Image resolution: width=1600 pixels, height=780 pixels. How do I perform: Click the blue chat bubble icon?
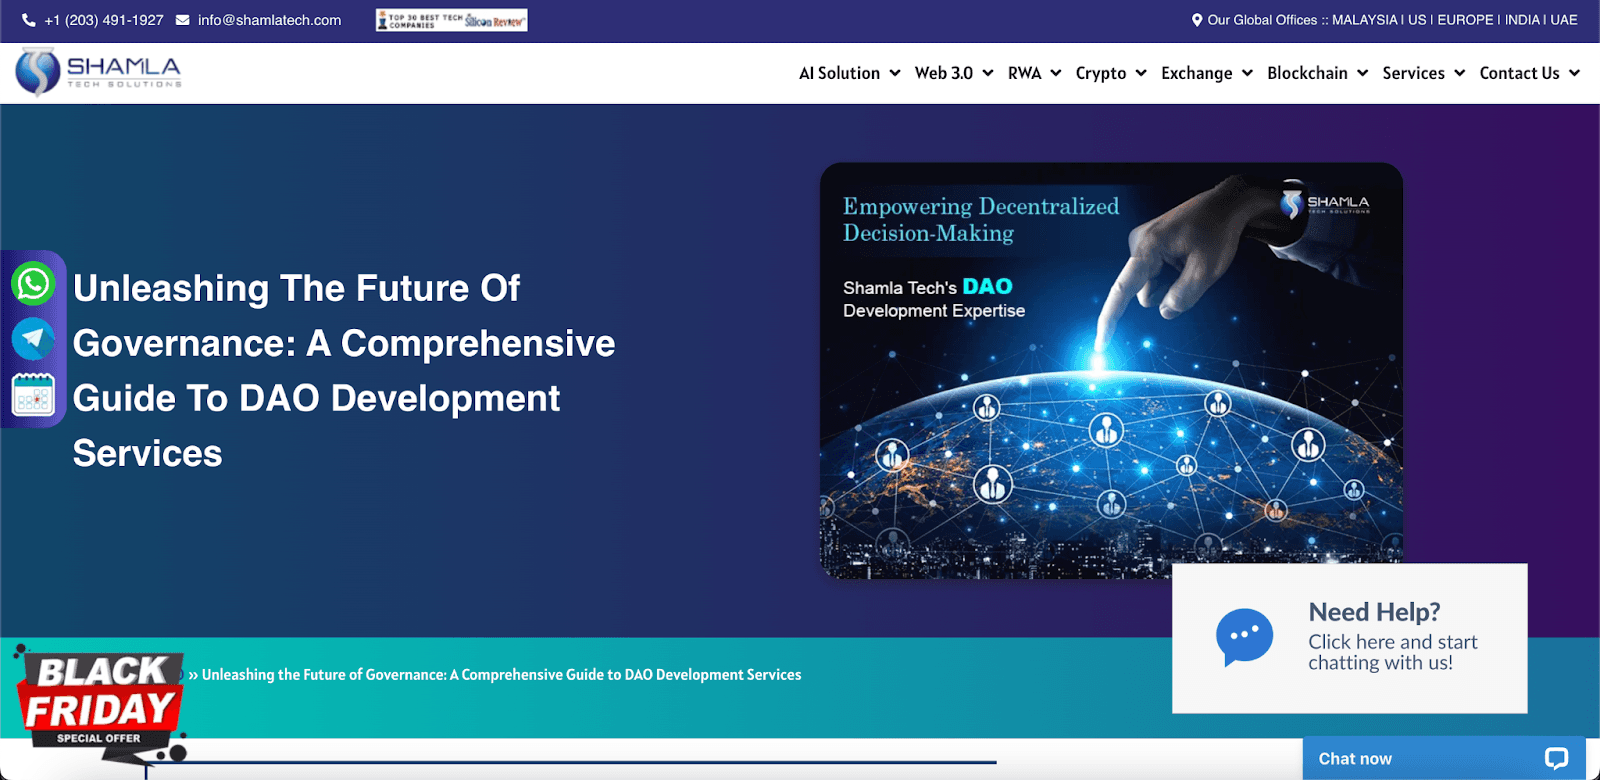click(1245, 637)
